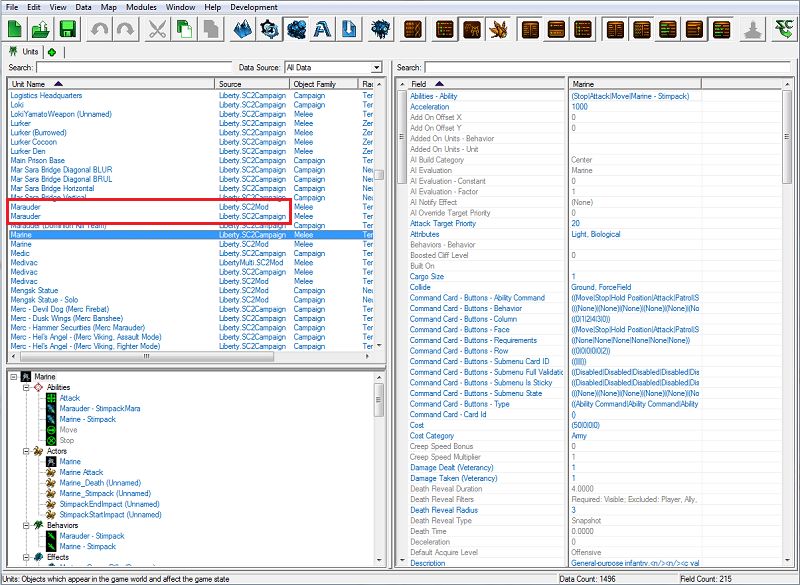Click the red Abilities category icon

[x=38, y=388]
